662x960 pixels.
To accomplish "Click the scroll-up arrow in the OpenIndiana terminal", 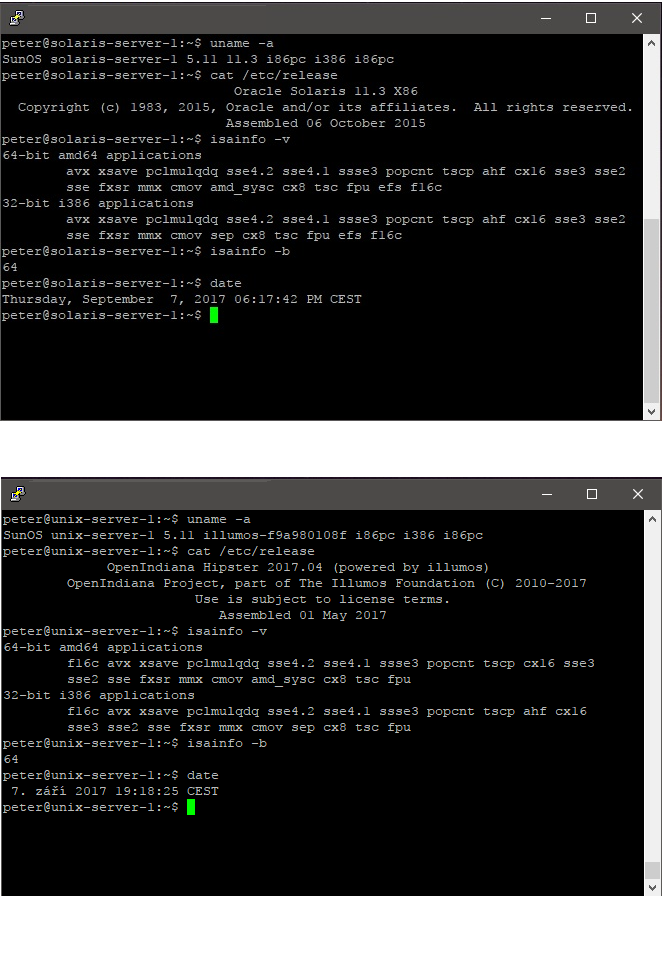I will (x=652, y=519).
